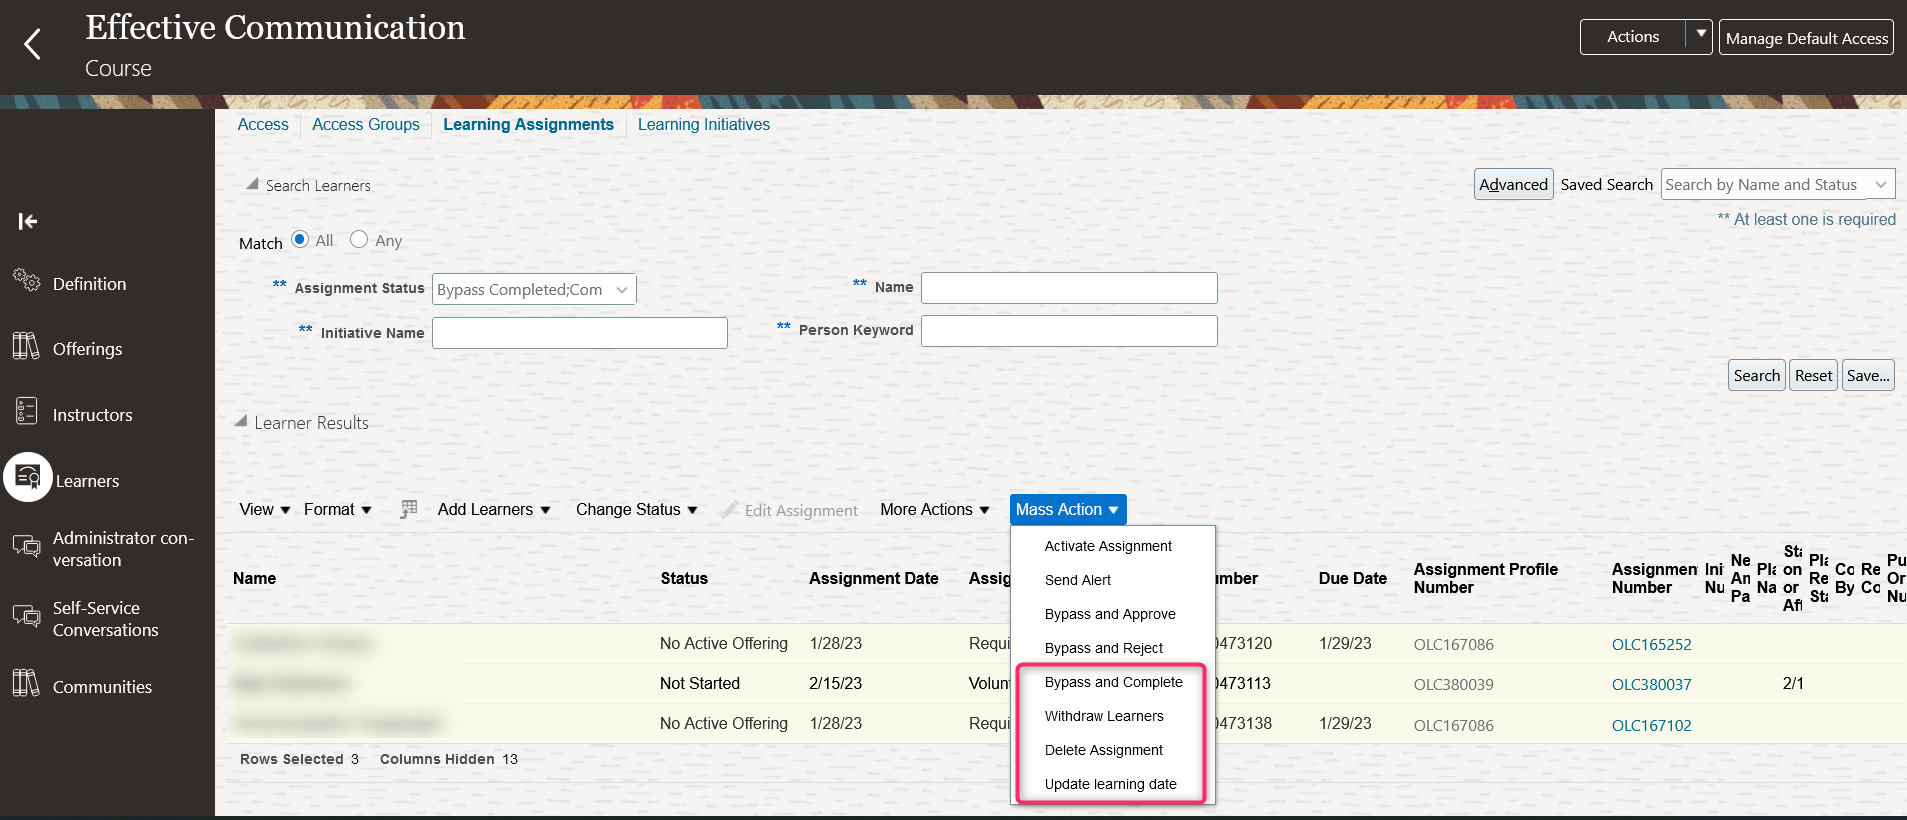1907x820 pixels.
Task: Choose Update learning date menu entry
Action: pyautogui.click(x=1113, y=784)
